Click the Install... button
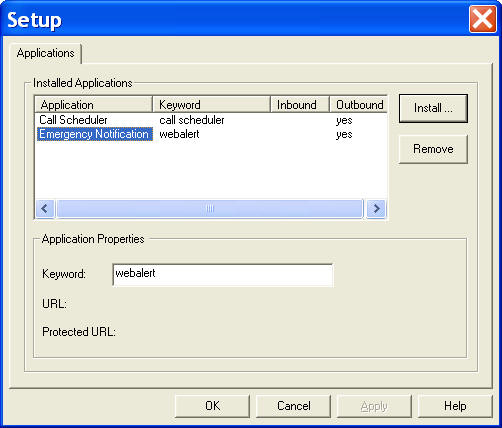502x428 pixels. tap(433, 108)
